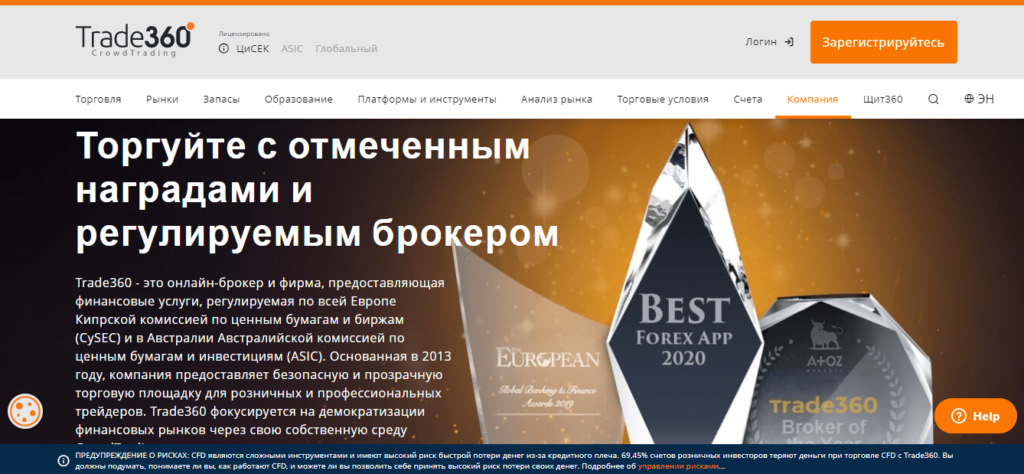Open the orange Help chat button
This screenshot has height=474, width=1024.
975,416
